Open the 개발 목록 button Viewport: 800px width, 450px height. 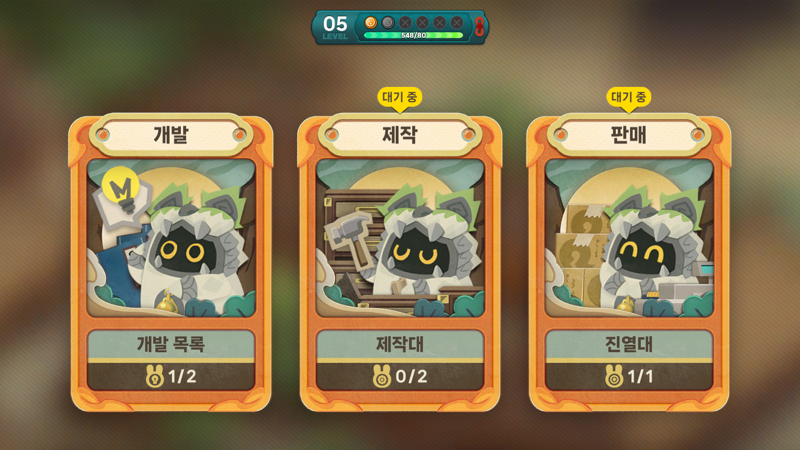[x=171, y=344]
